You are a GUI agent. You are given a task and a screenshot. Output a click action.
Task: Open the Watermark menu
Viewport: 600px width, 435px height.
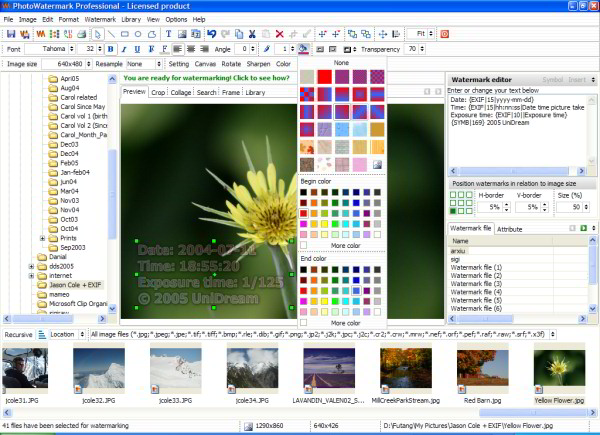(100, 19)
